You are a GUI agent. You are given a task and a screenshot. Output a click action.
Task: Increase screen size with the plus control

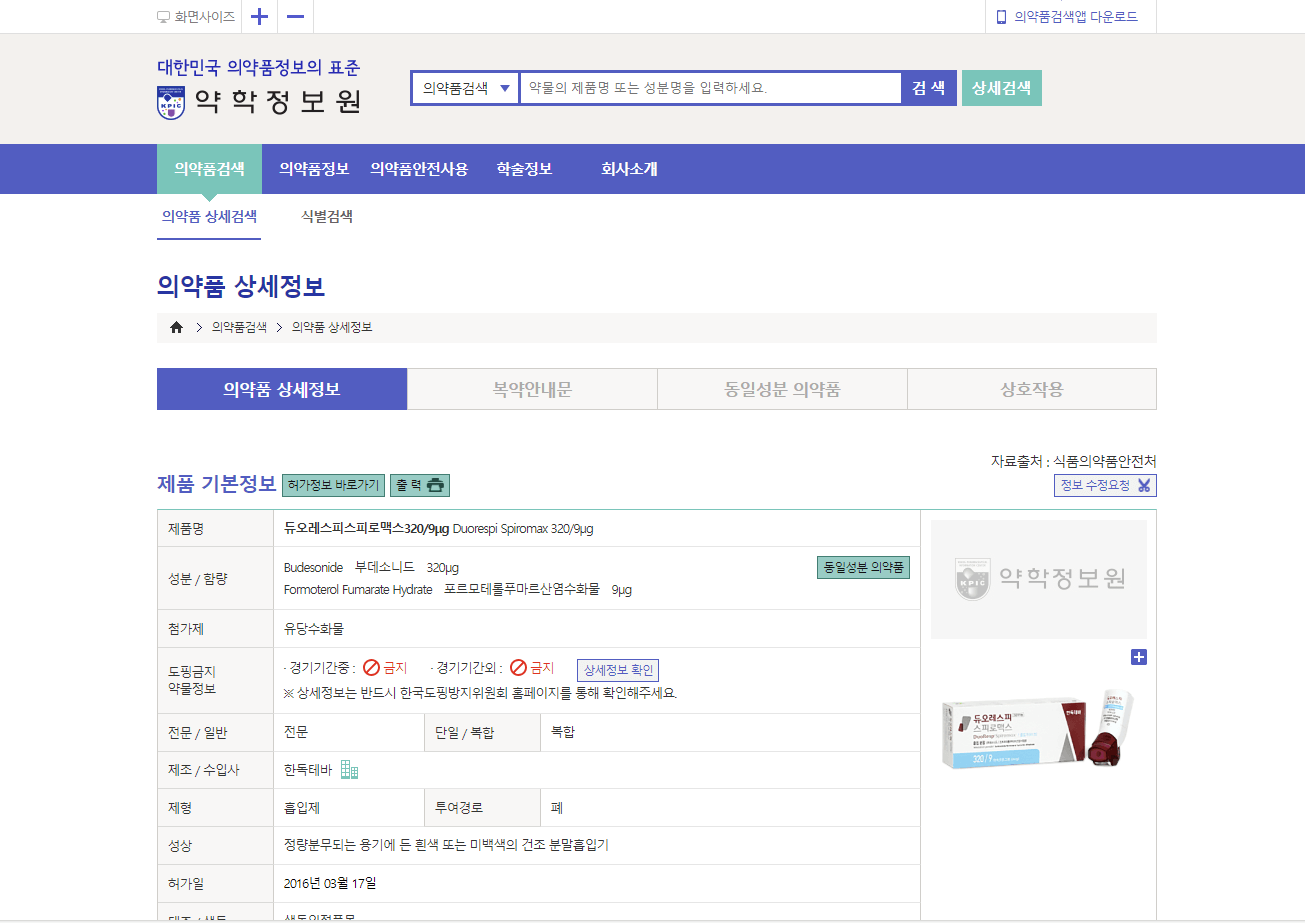pos(258,16)
